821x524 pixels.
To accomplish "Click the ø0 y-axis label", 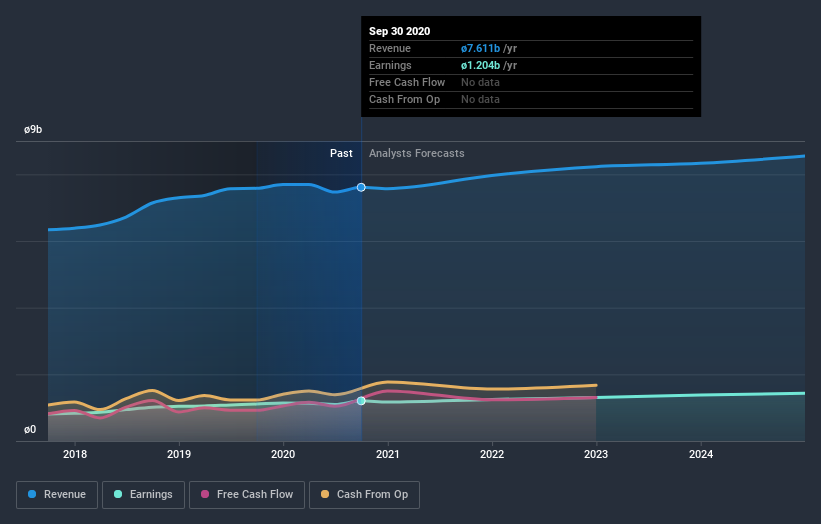I will click(30, 430).
